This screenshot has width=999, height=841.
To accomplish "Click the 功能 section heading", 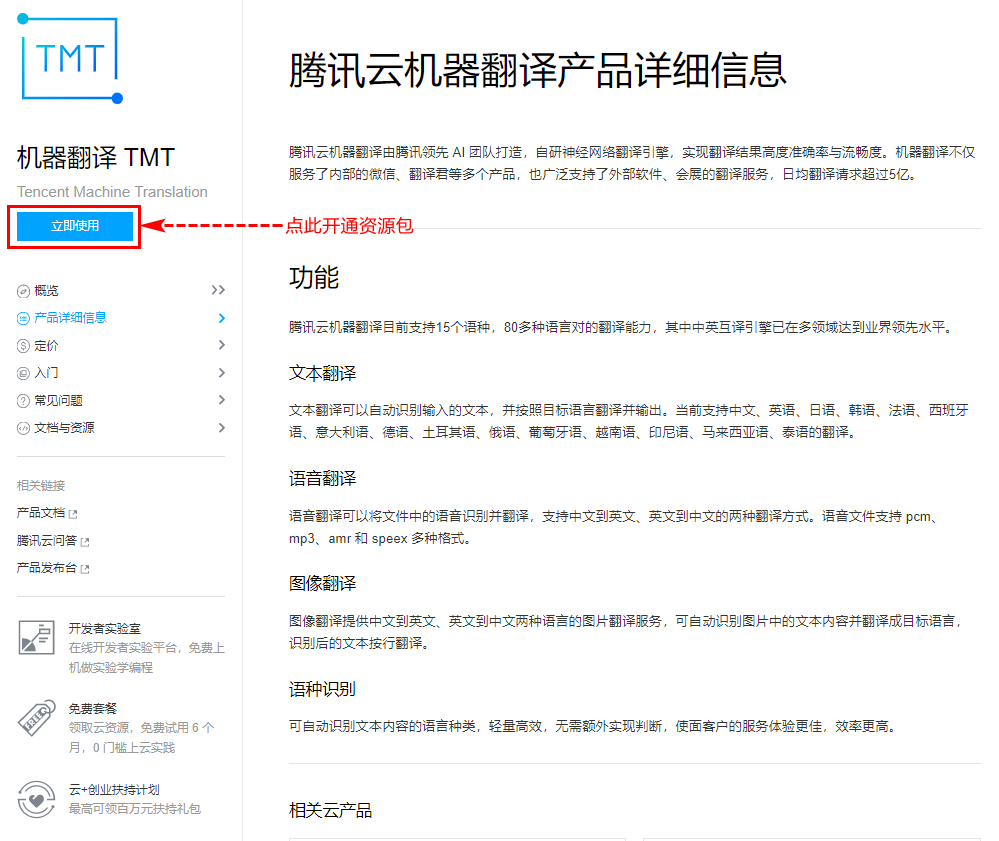I will tap(314, 278).
